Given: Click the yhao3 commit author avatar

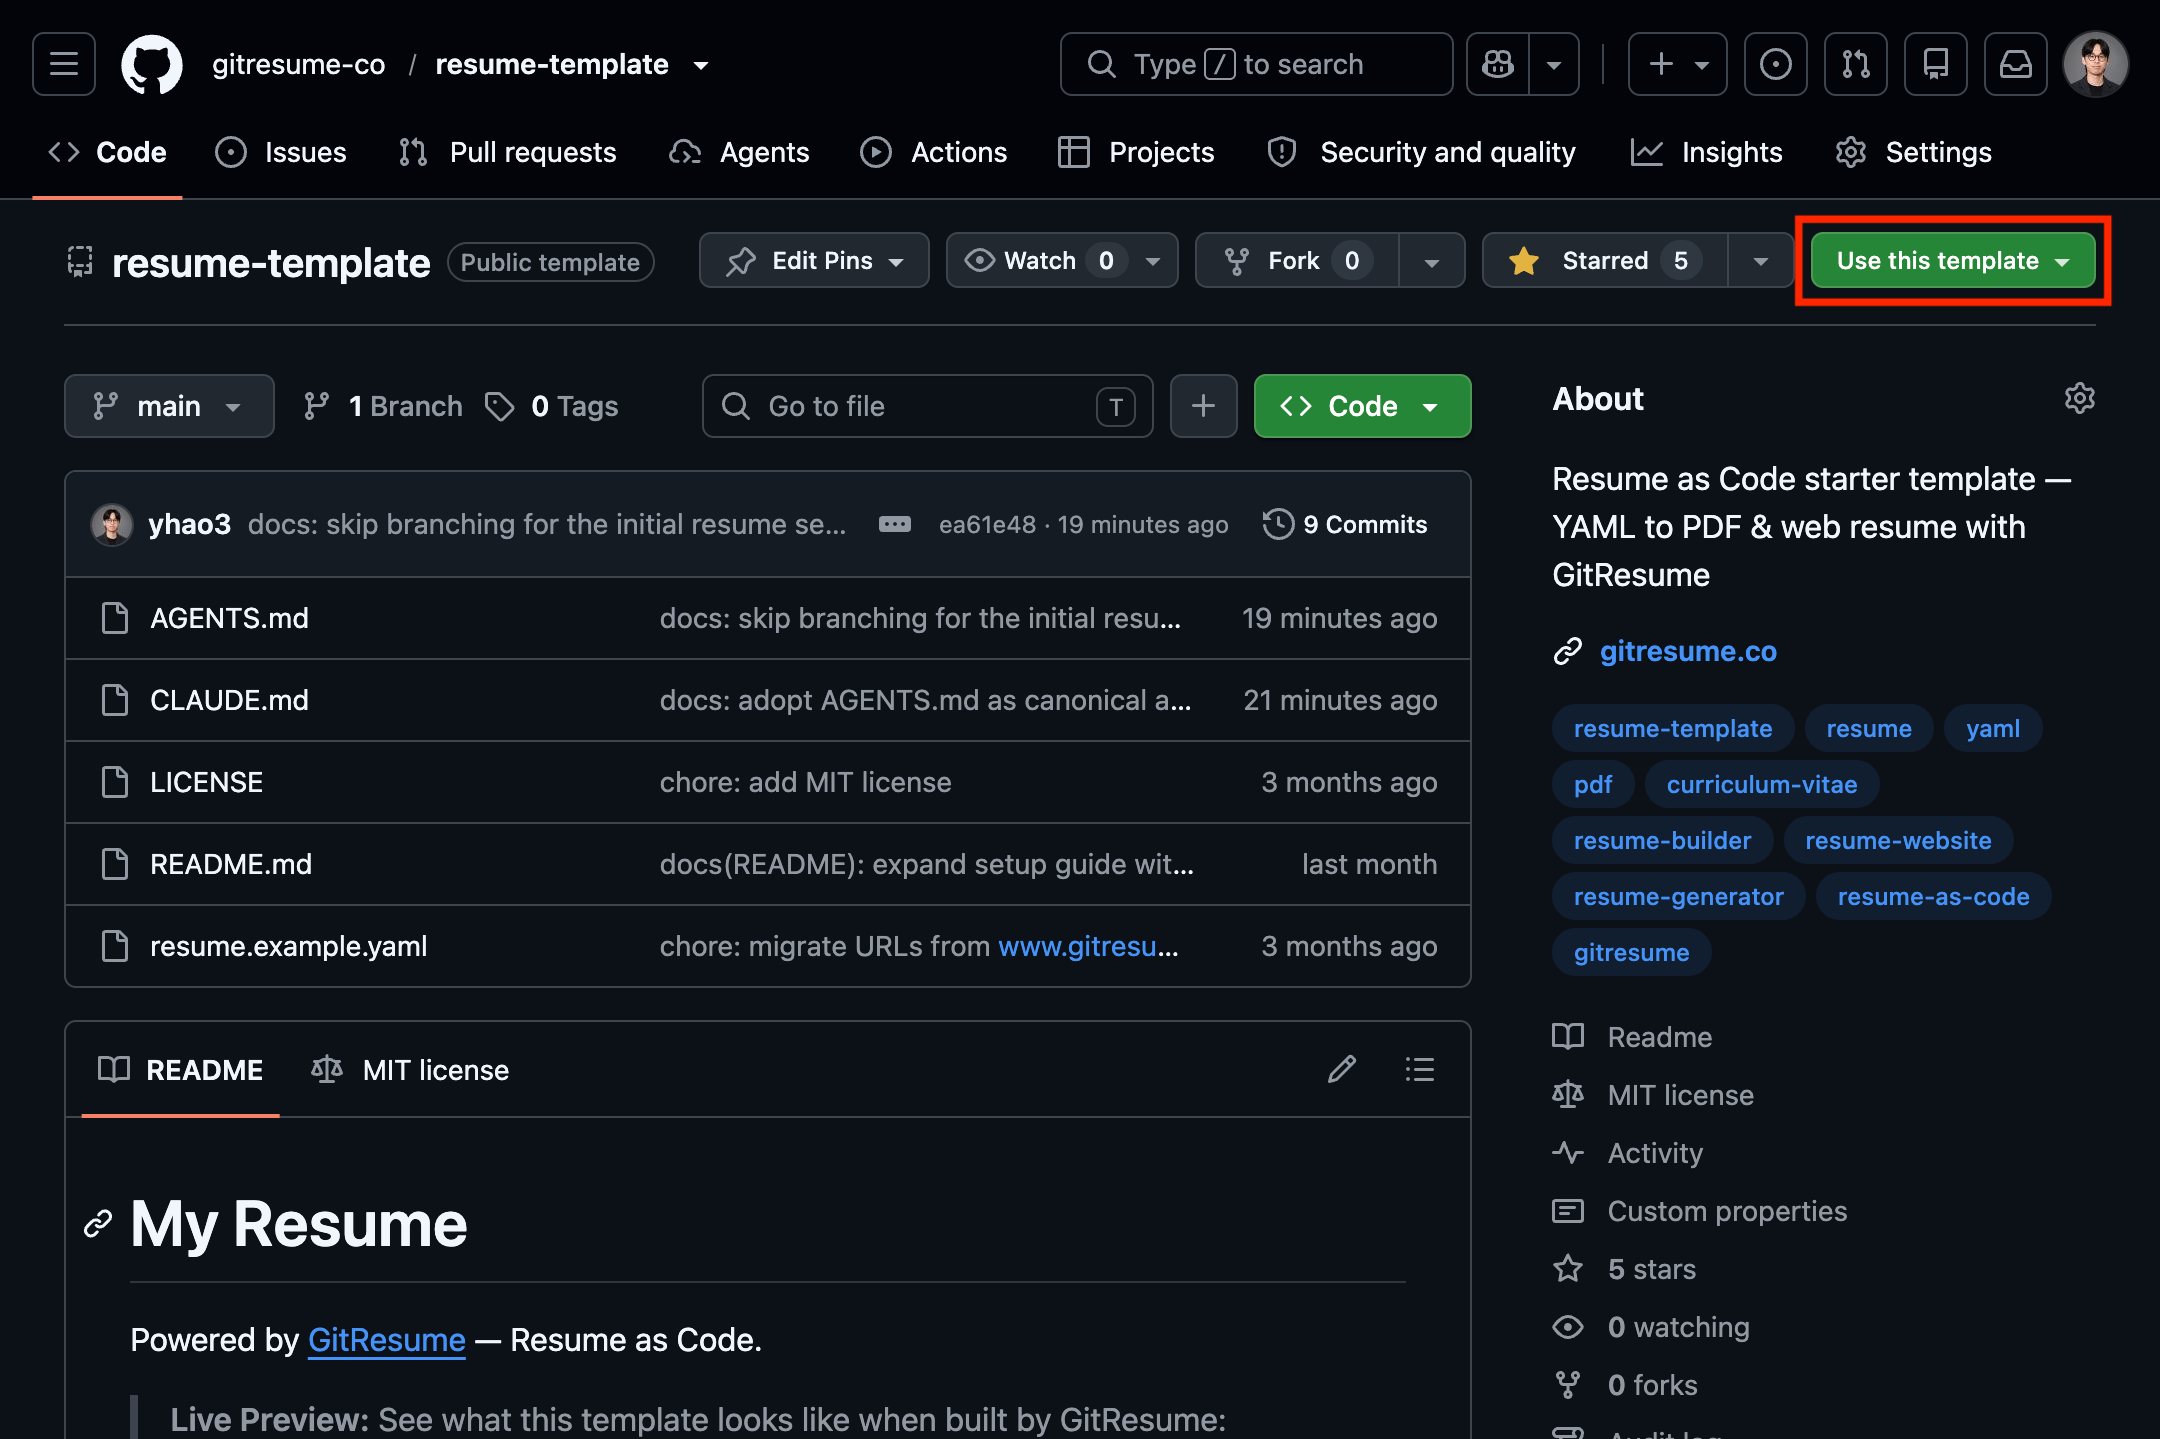Looking at the screenshot, I should coord(112,524).
